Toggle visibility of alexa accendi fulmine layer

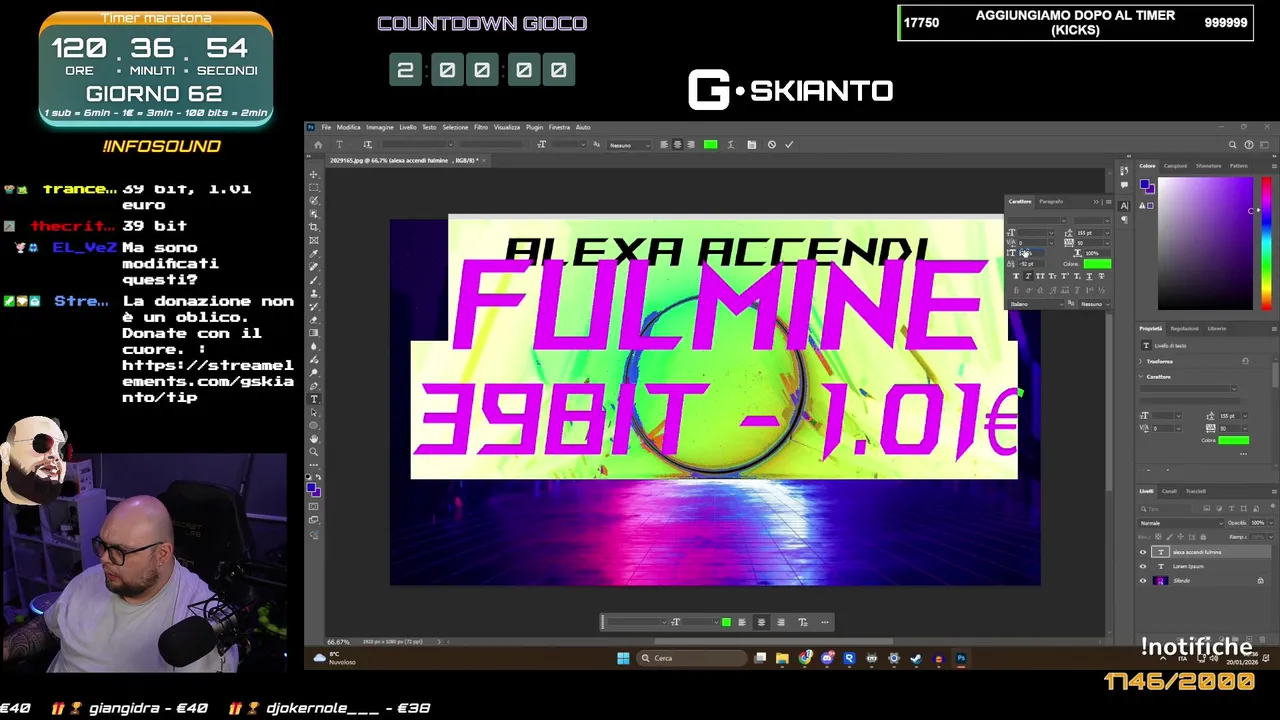[x=1143, y=552]
